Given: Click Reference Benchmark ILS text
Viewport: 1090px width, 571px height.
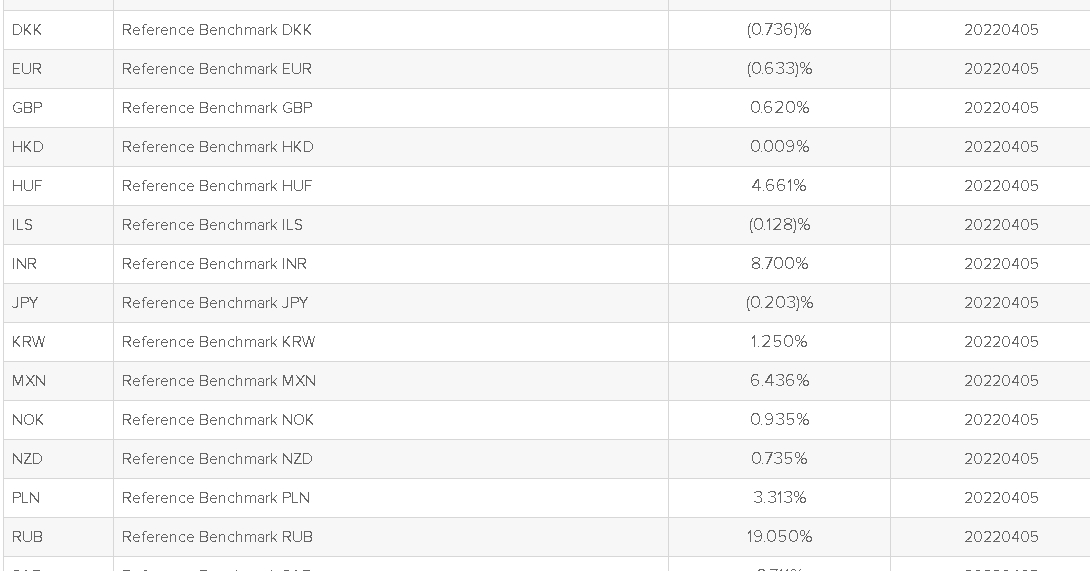Looking at the screenshot, I should click(x=212, y=225).
